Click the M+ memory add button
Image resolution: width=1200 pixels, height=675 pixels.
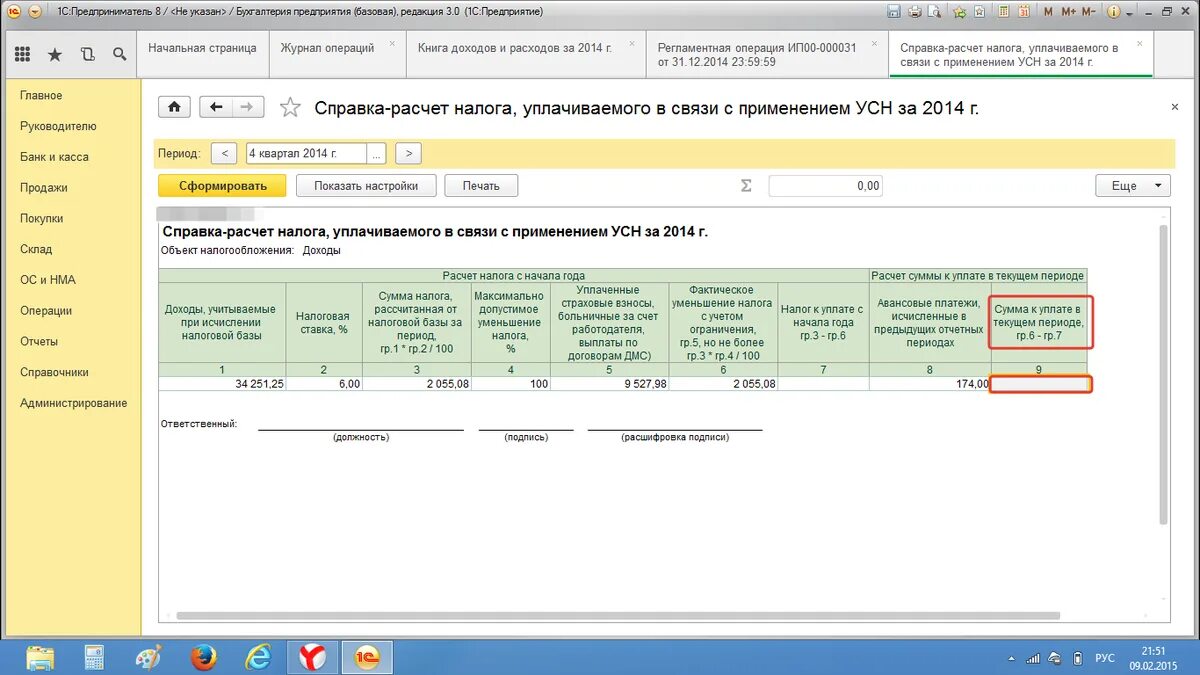coord(1069,12)
